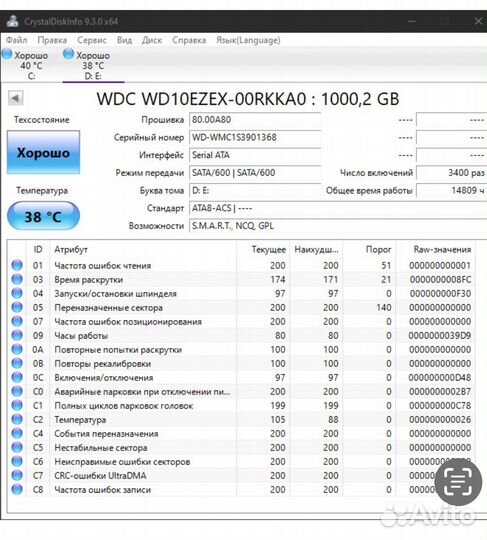Image resolution: width=487 pixels, height=540 pixels.
Task: Select Повторные попытки раскрутки attribute text
Action: click(118, 350)
